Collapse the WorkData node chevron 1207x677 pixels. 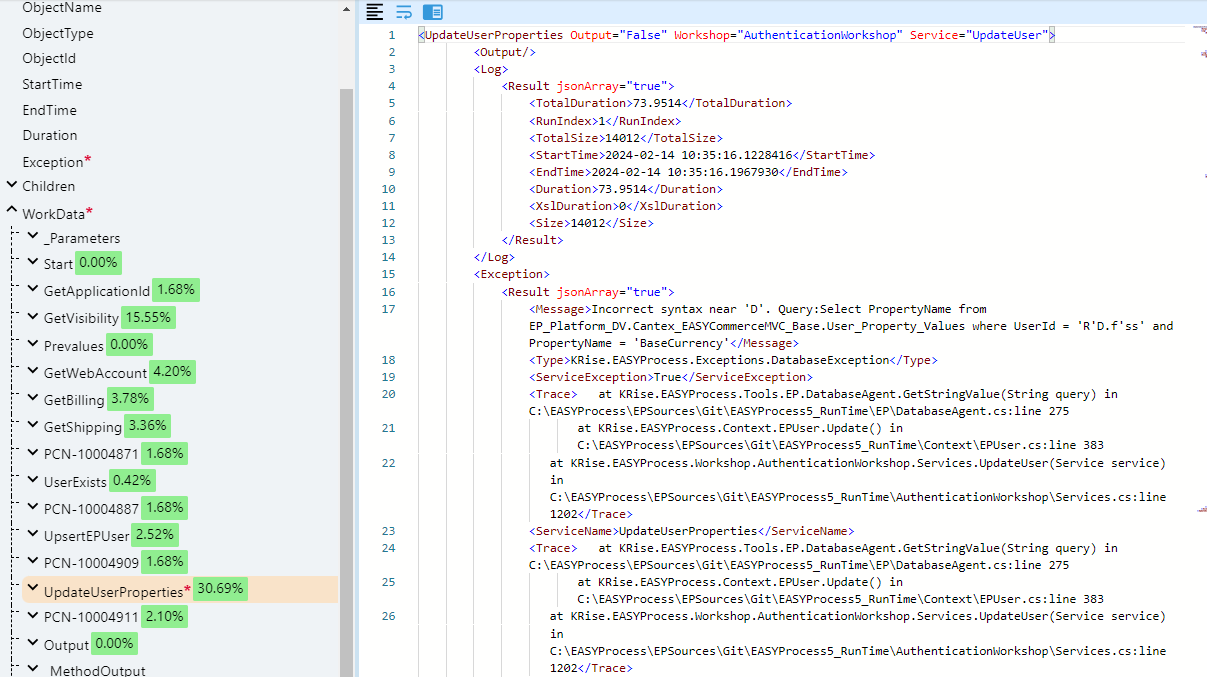tap(12, 212)
